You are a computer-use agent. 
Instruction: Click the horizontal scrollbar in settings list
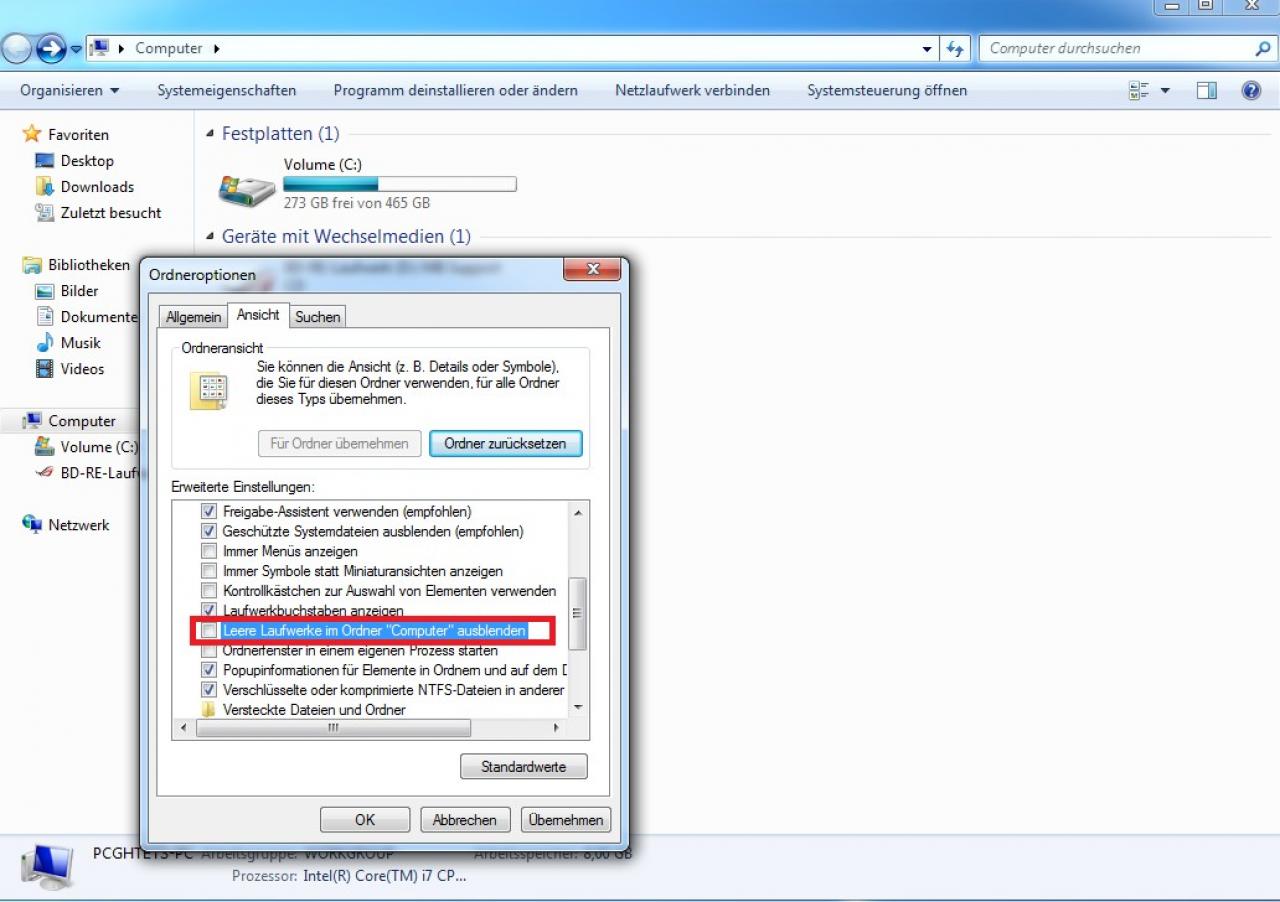point(333,729)
